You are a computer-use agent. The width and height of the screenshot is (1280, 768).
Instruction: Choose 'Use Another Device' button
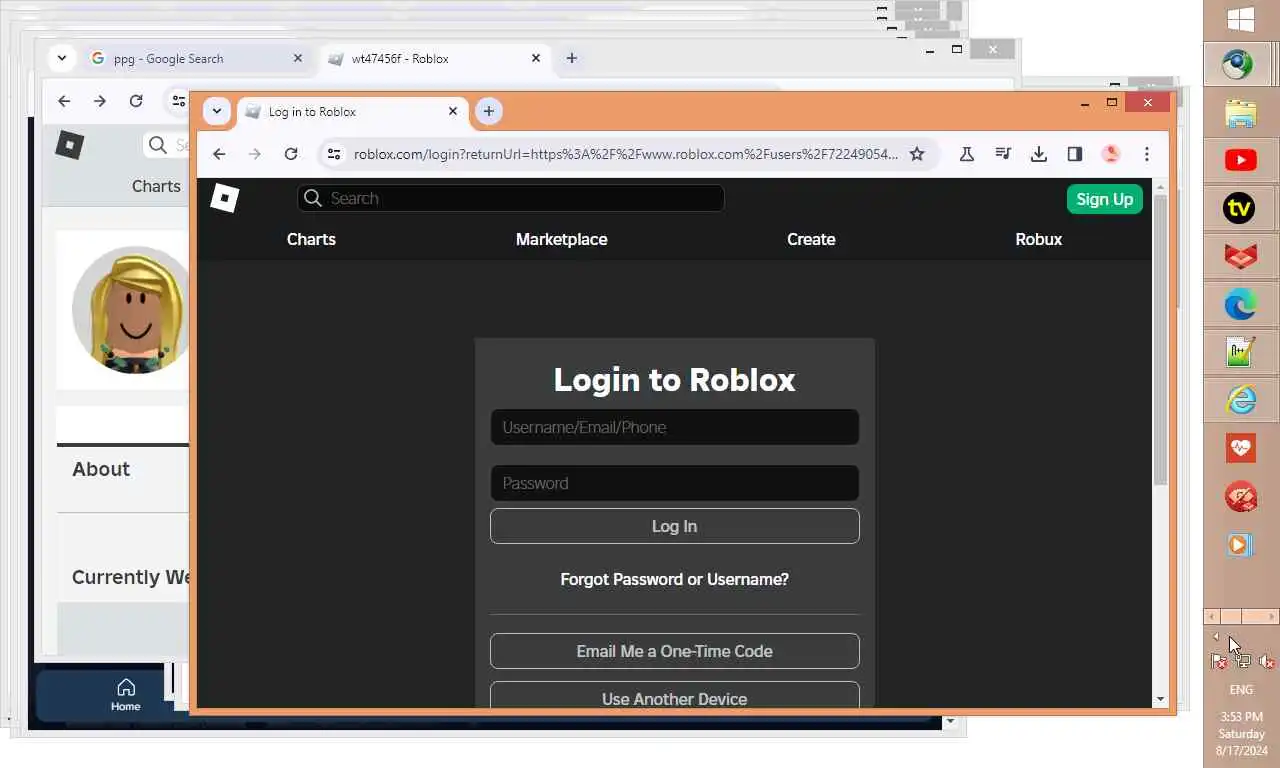tap(674, 695)
